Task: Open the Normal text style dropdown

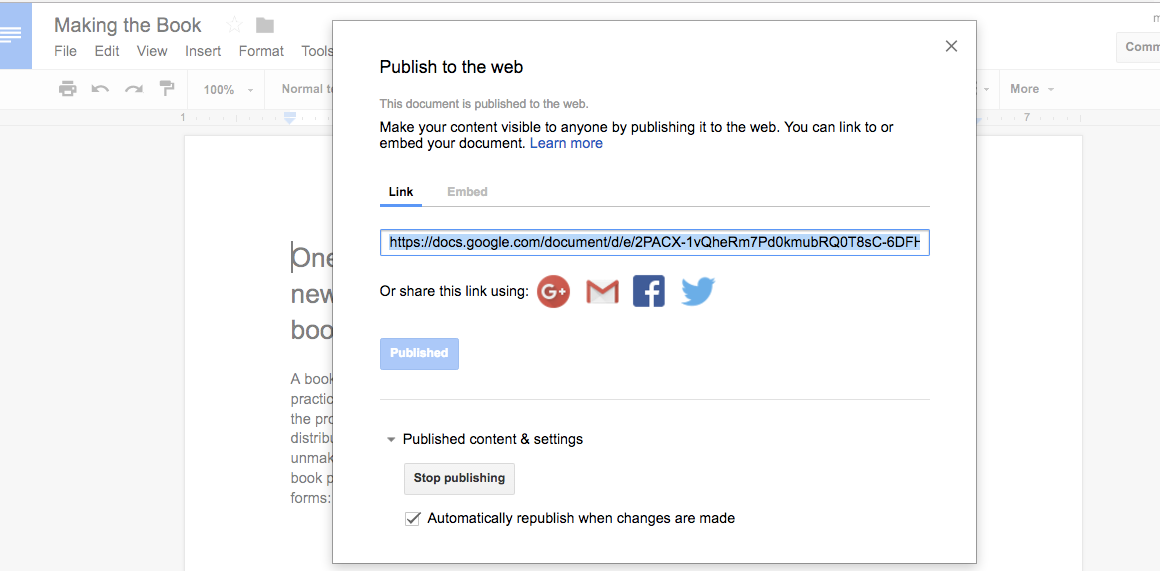Action: point(308,89)
